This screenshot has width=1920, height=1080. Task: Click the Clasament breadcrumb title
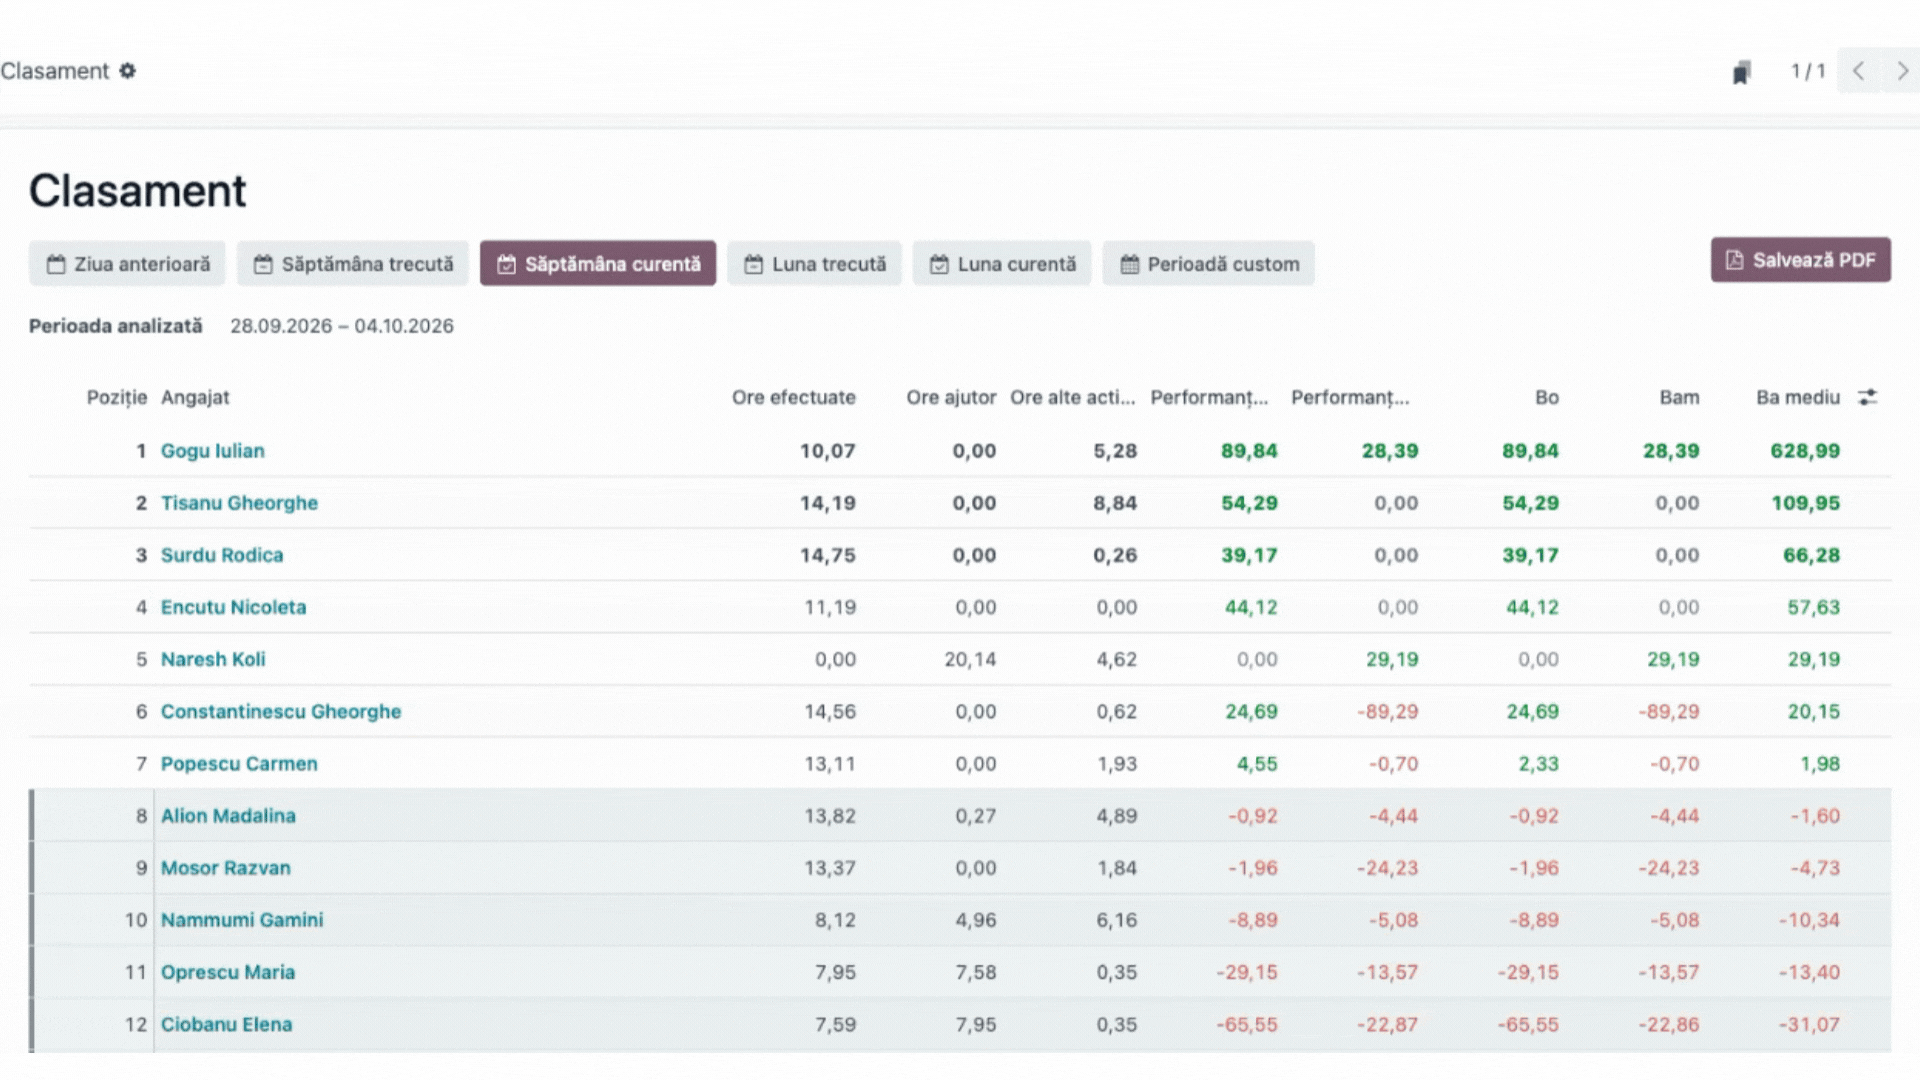[55, 71]
